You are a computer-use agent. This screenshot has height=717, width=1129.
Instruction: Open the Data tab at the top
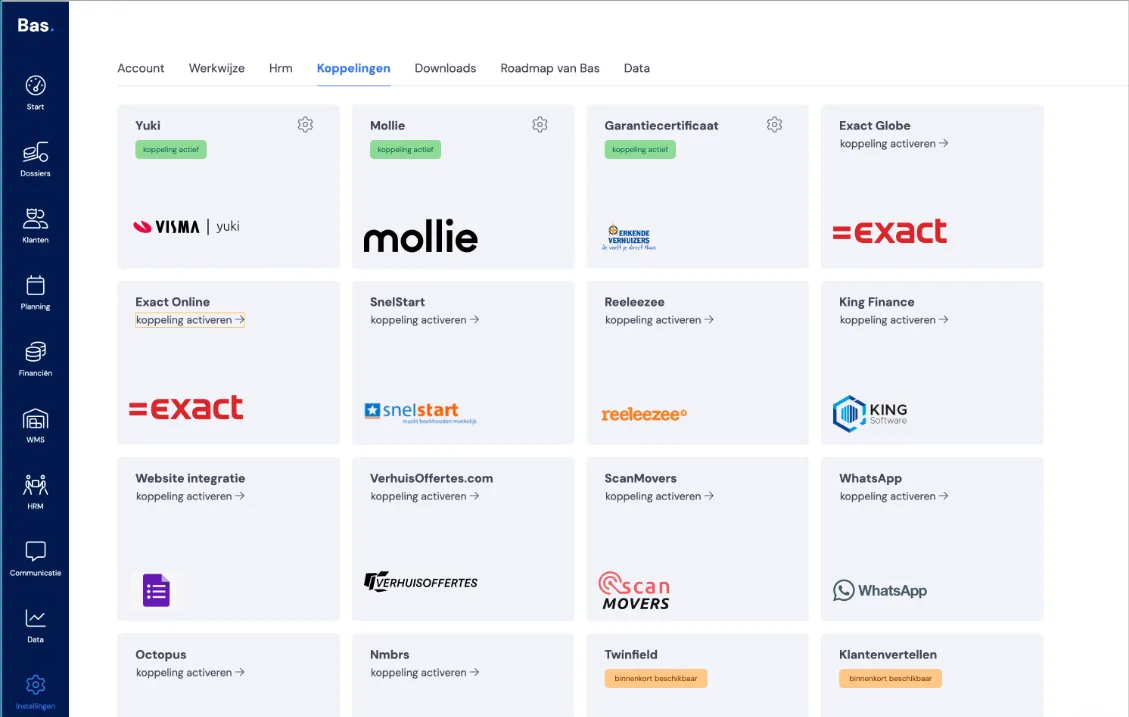pos(637,68)
